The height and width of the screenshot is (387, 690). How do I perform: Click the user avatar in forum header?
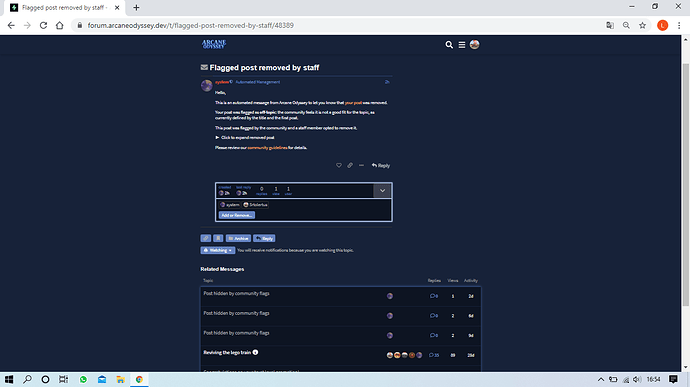(x=474, y=44)
